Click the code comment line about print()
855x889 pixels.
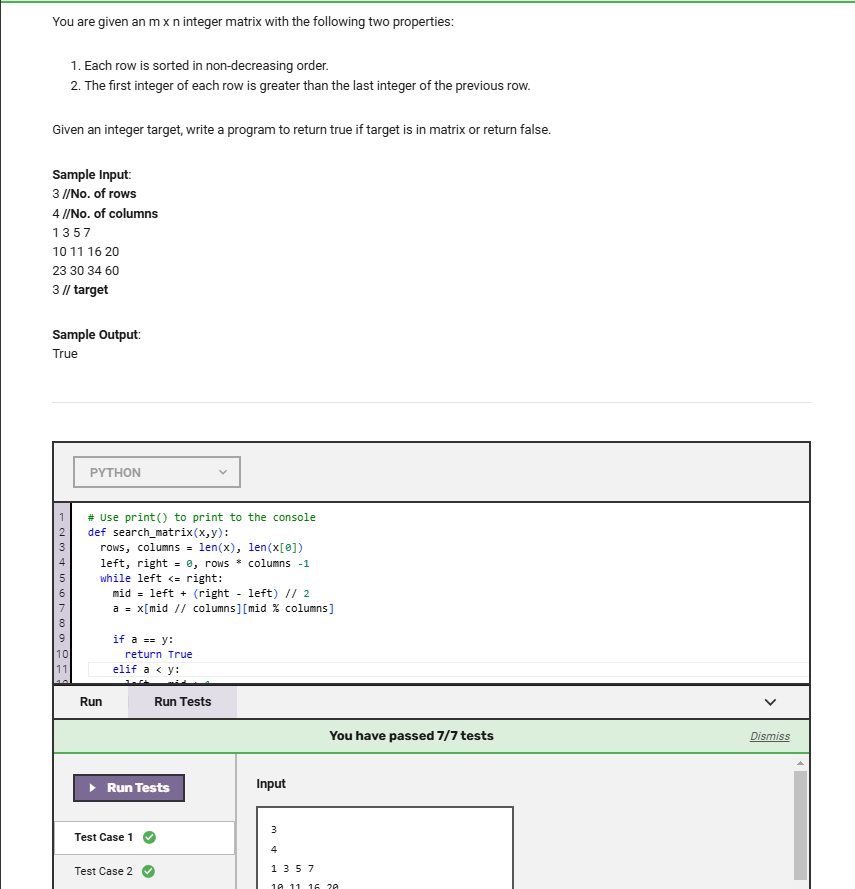pyautogui.click(x=201, y=517)
